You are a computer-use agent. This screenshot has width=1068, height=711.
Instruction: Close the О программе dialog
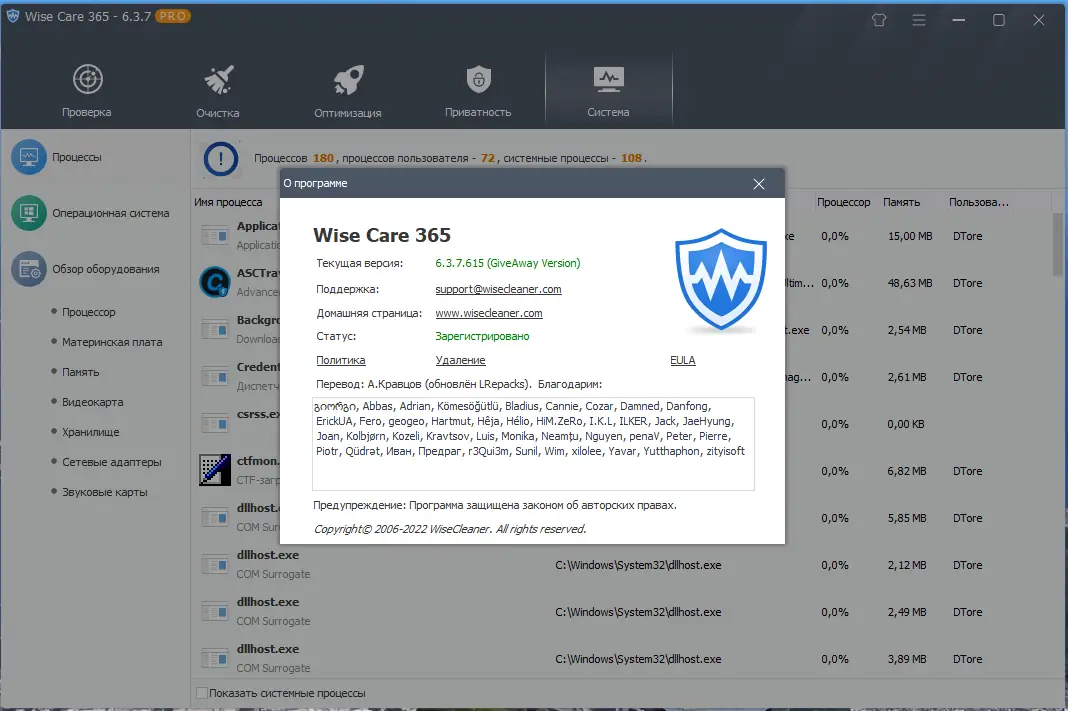pos(759,184)
